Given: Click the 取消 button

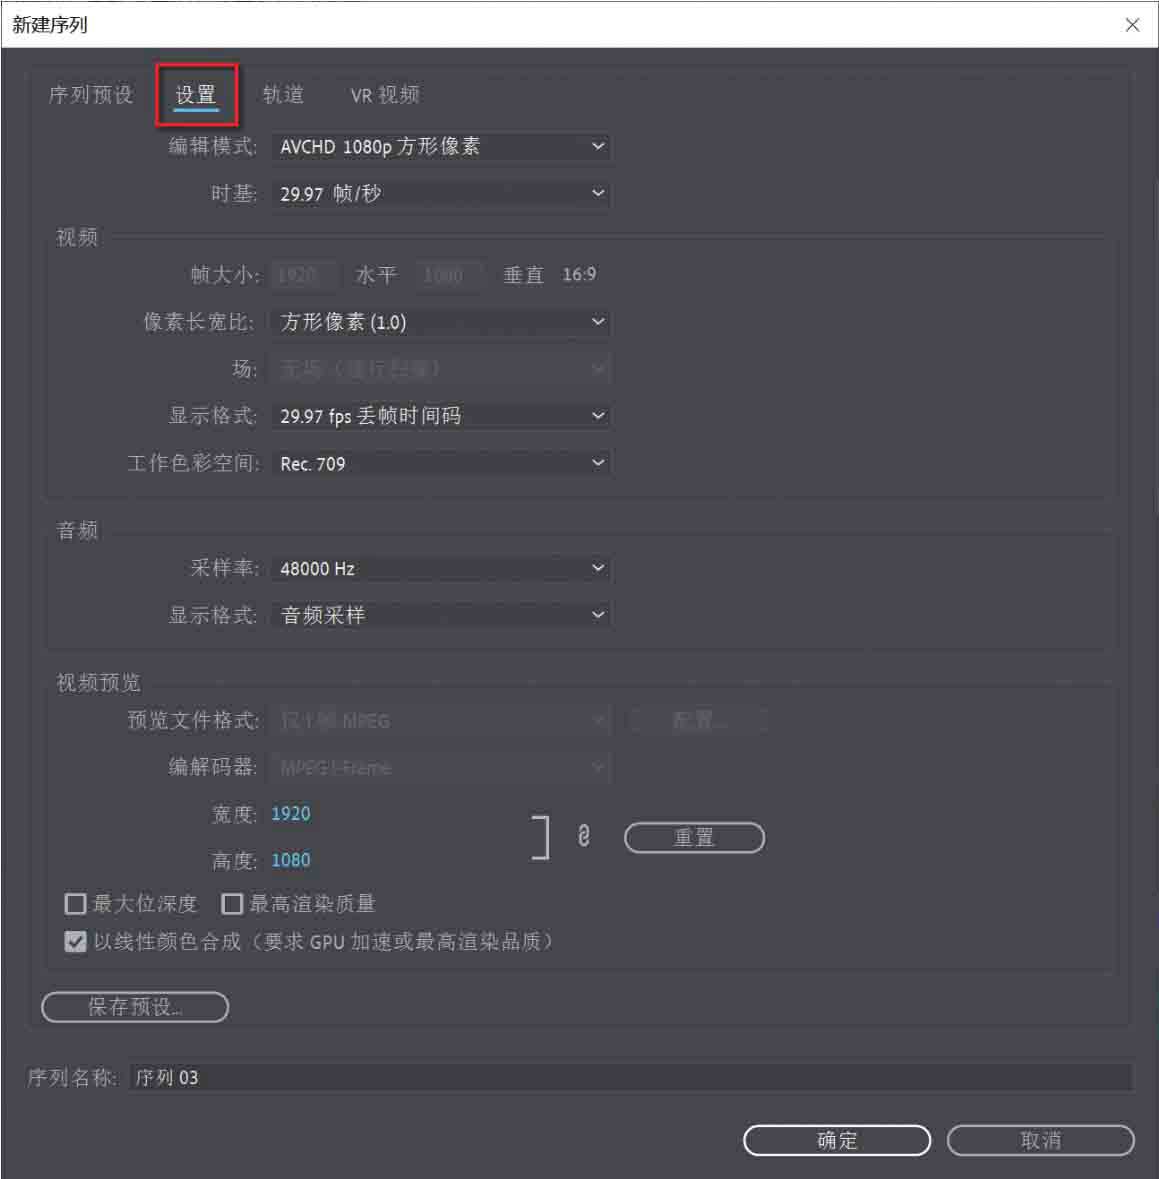Looking at the screenshot, I should click(1040, 1140).
